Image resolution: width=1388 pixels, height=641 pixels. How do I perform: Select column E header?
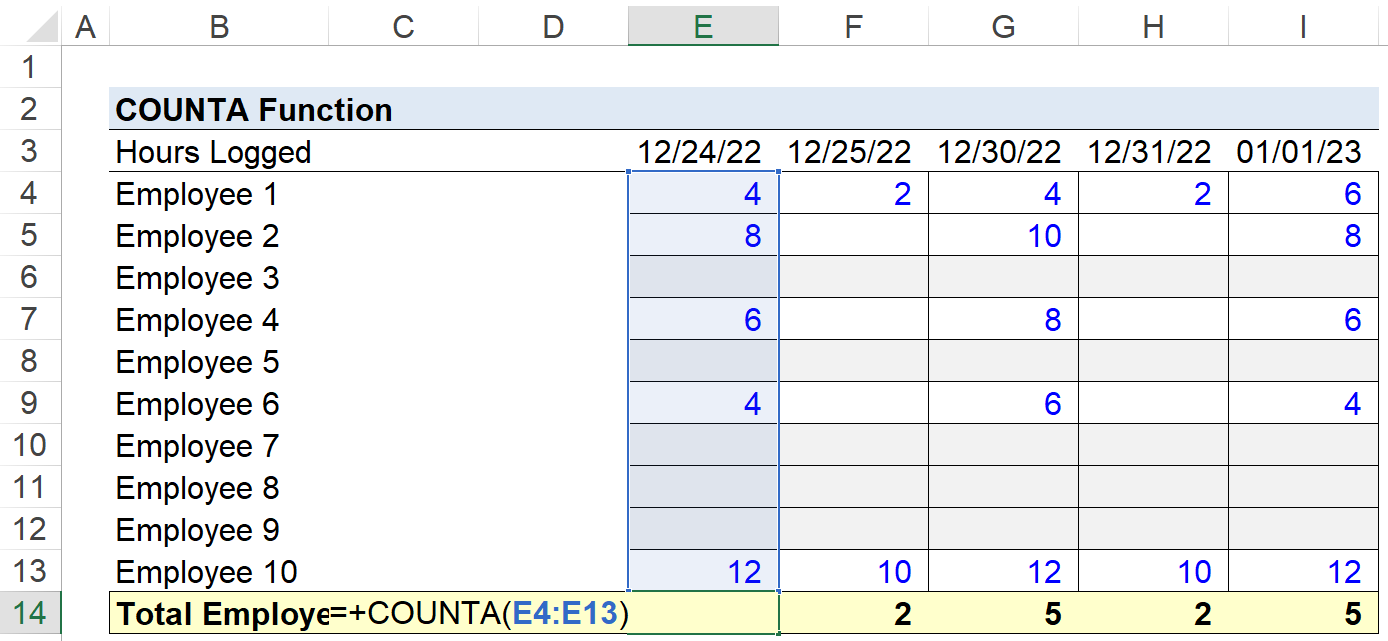703,26
